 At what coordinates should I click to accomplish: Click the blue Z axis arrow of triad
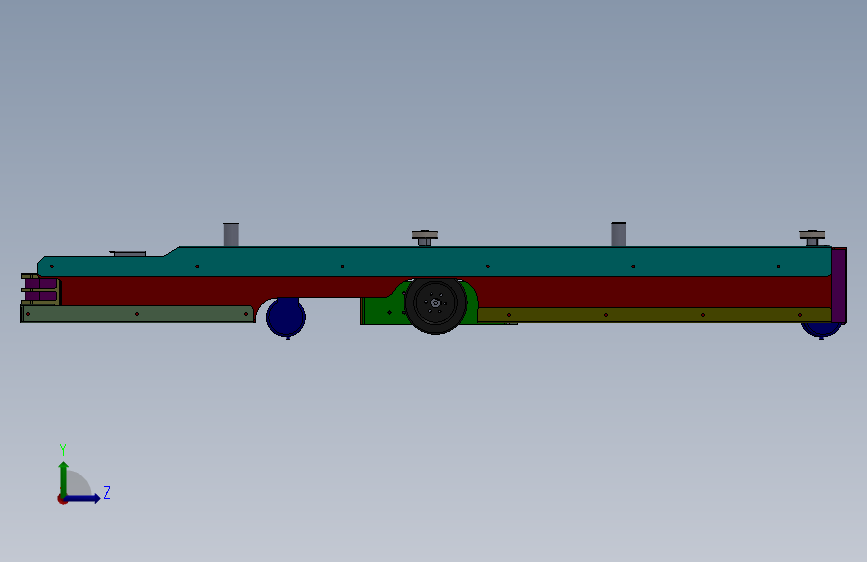click(83, 498)
